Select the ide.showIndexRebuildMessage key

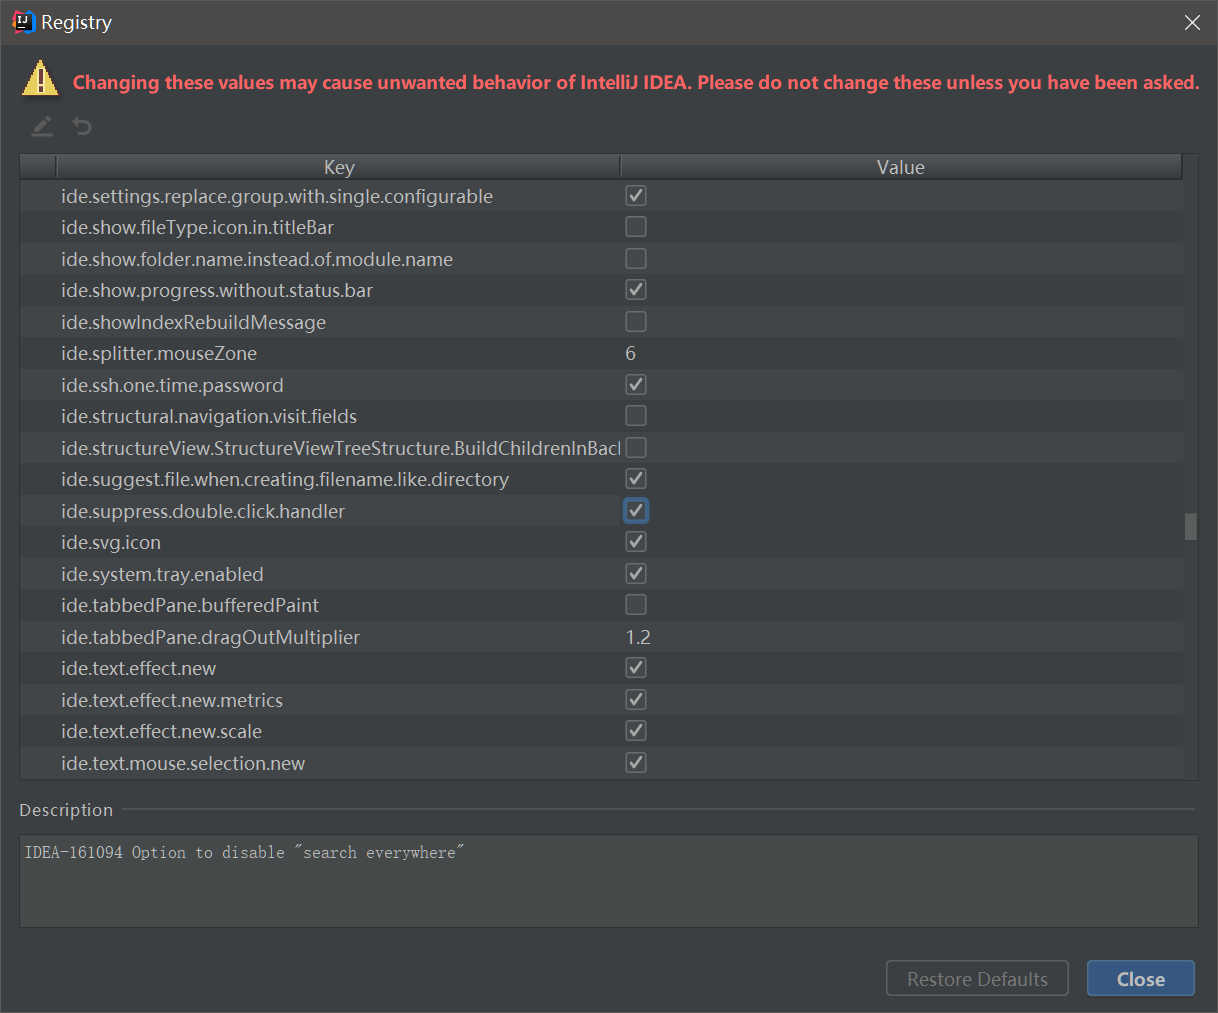[193, 322]
